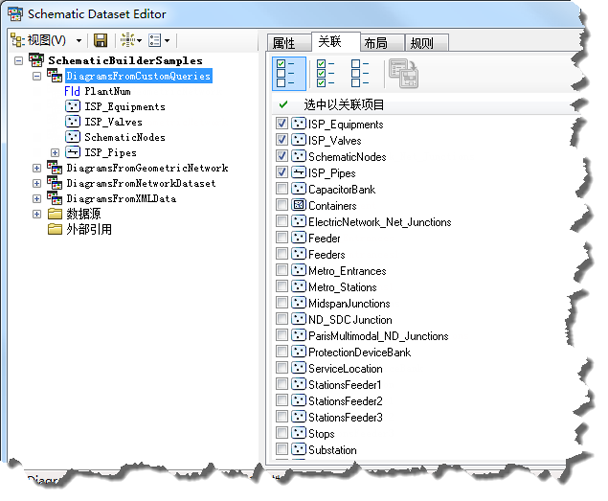Expand the DiagramsFromGeometricNetwork node
The height and width of the screenshot is (501, 608).
(x=36, y=168)
